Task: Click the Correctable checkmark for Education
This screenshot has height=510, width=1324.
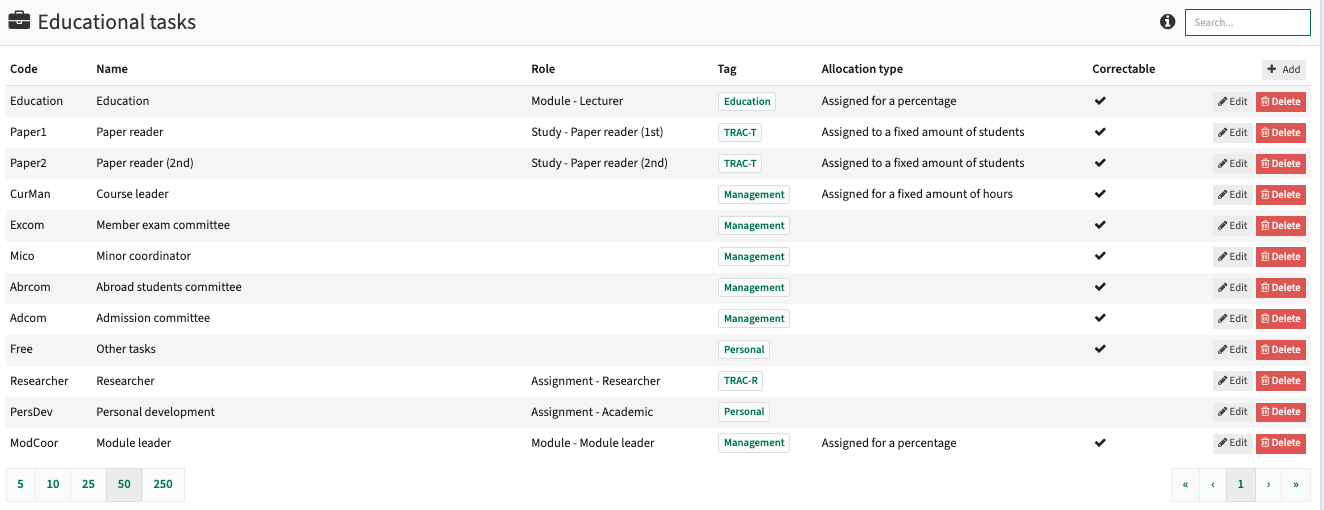Action: [1100, 101]
